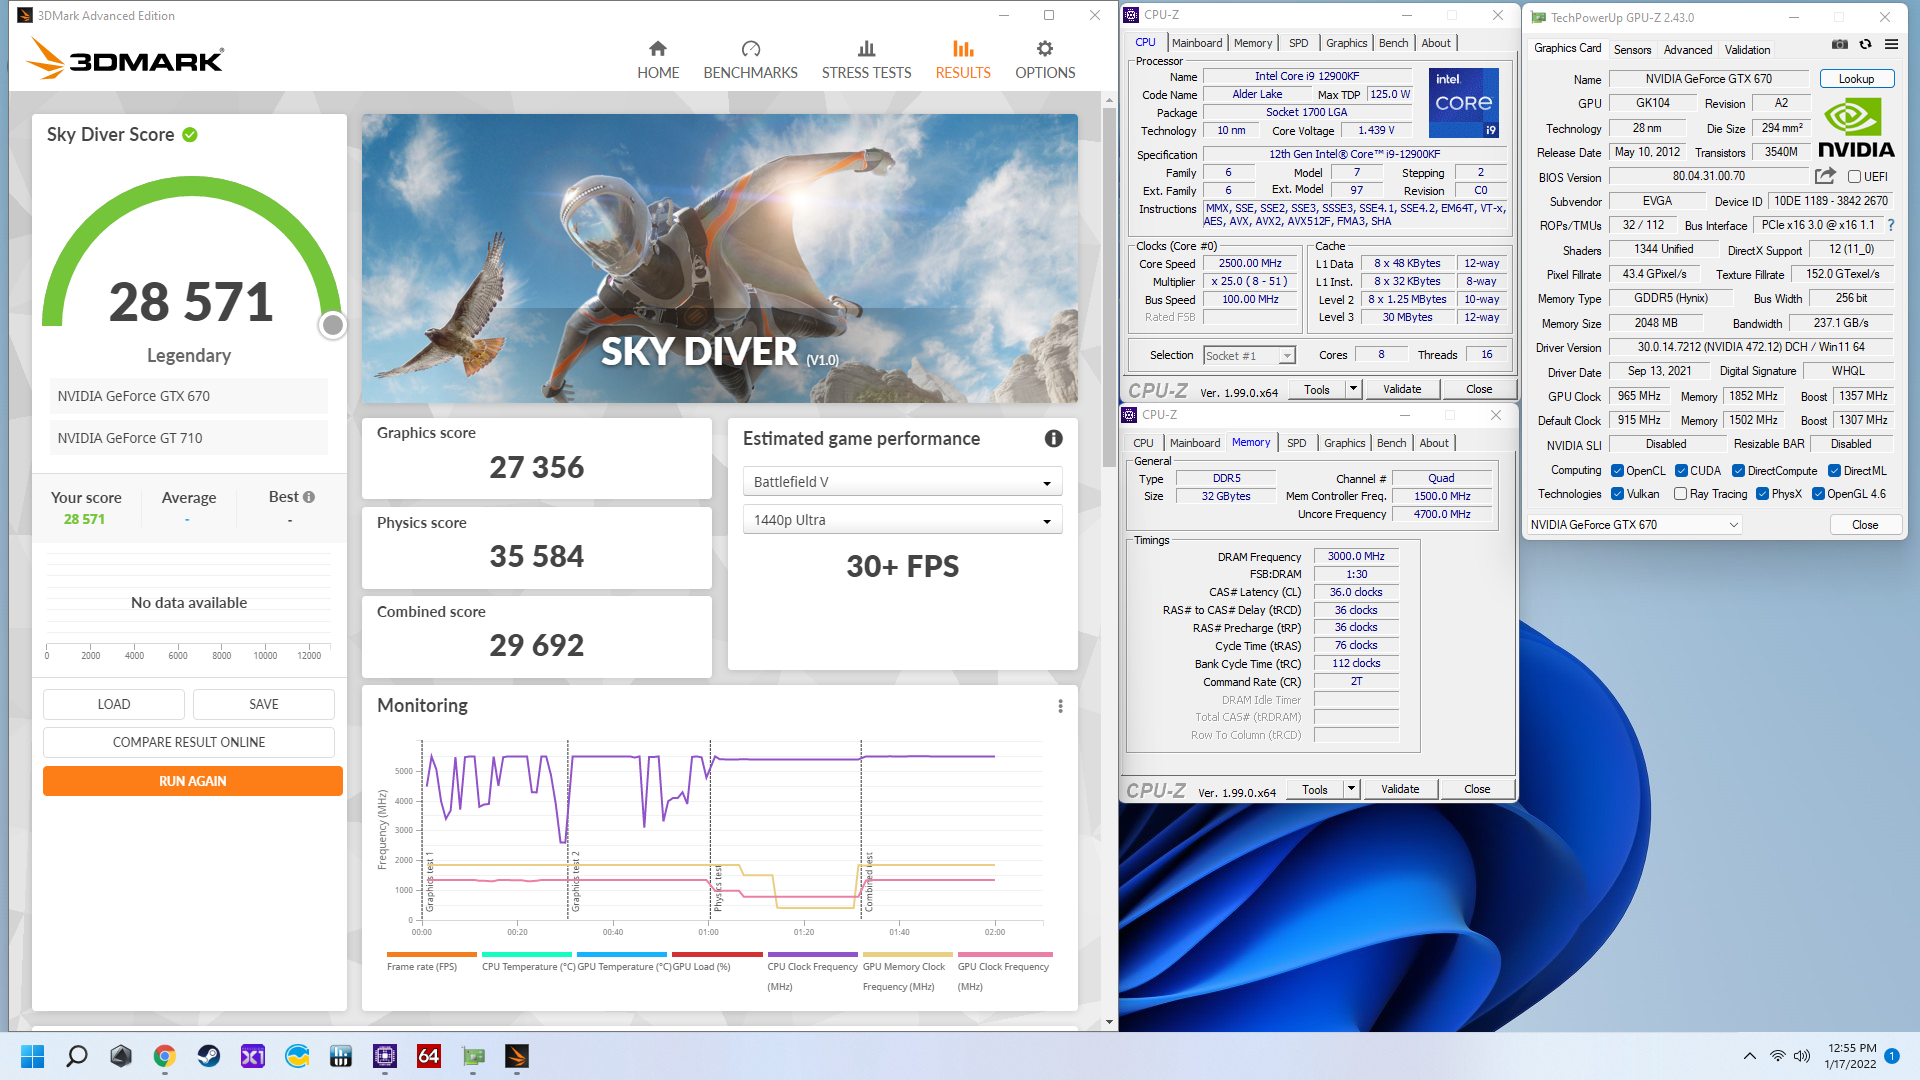Switch to Bench tab in upper CPU-Z

coord(1393,43)
